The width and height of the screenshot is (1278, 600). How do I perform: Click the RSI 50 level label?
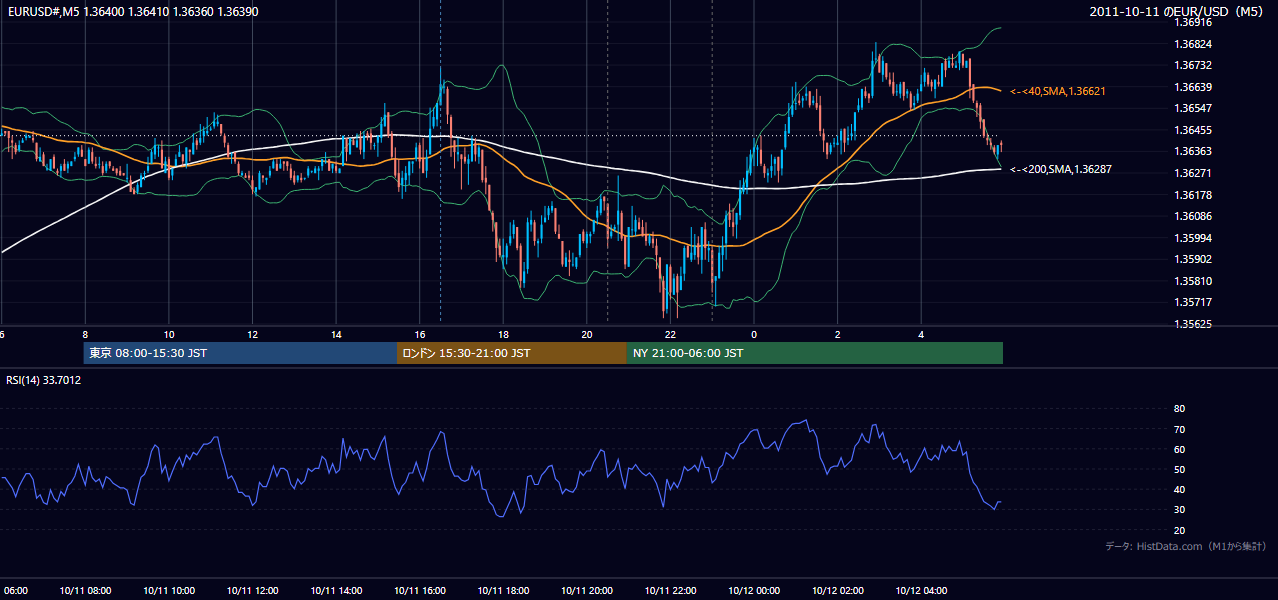click(x=1180, y=469)
